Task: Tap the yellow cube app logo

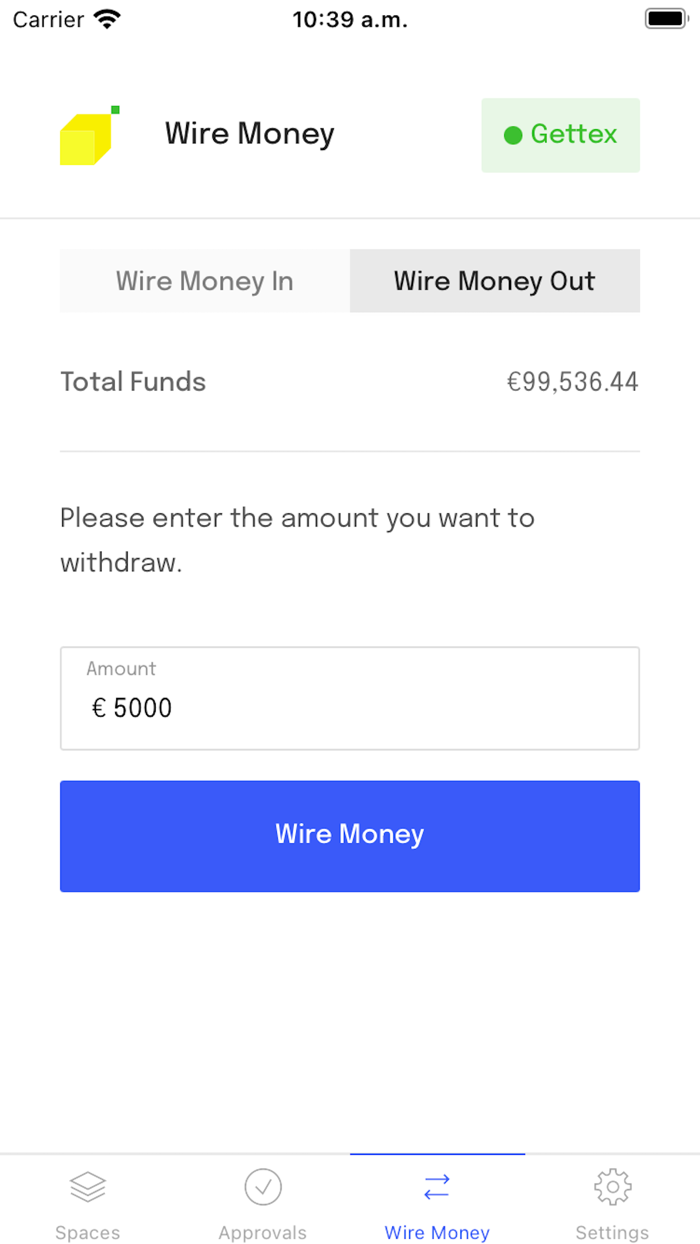Action: pyautogui.click(x=88, y=137)
